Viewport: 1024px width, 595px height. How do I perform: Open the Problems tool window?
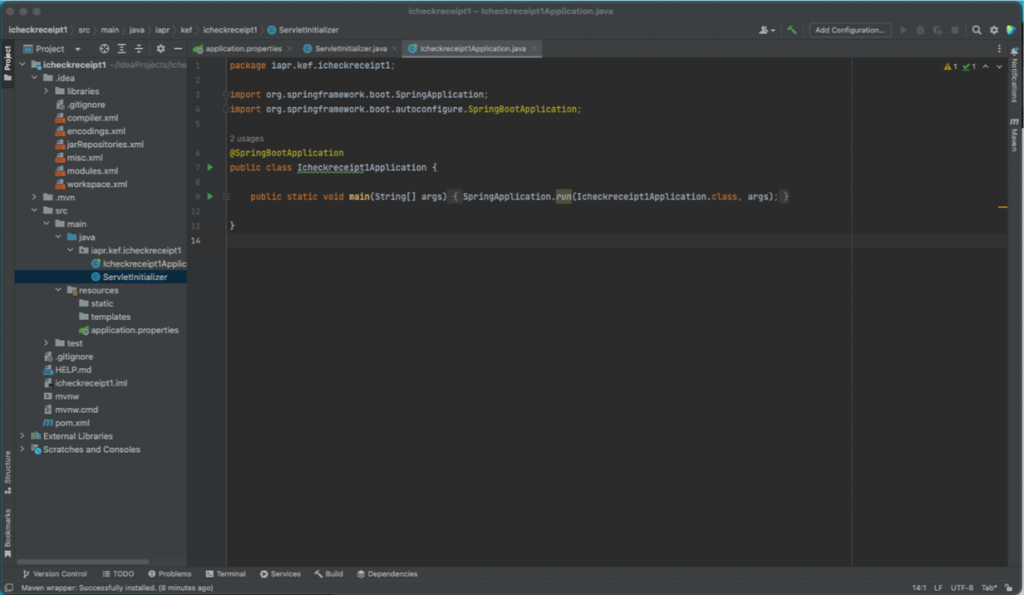[x=170, y=574]
